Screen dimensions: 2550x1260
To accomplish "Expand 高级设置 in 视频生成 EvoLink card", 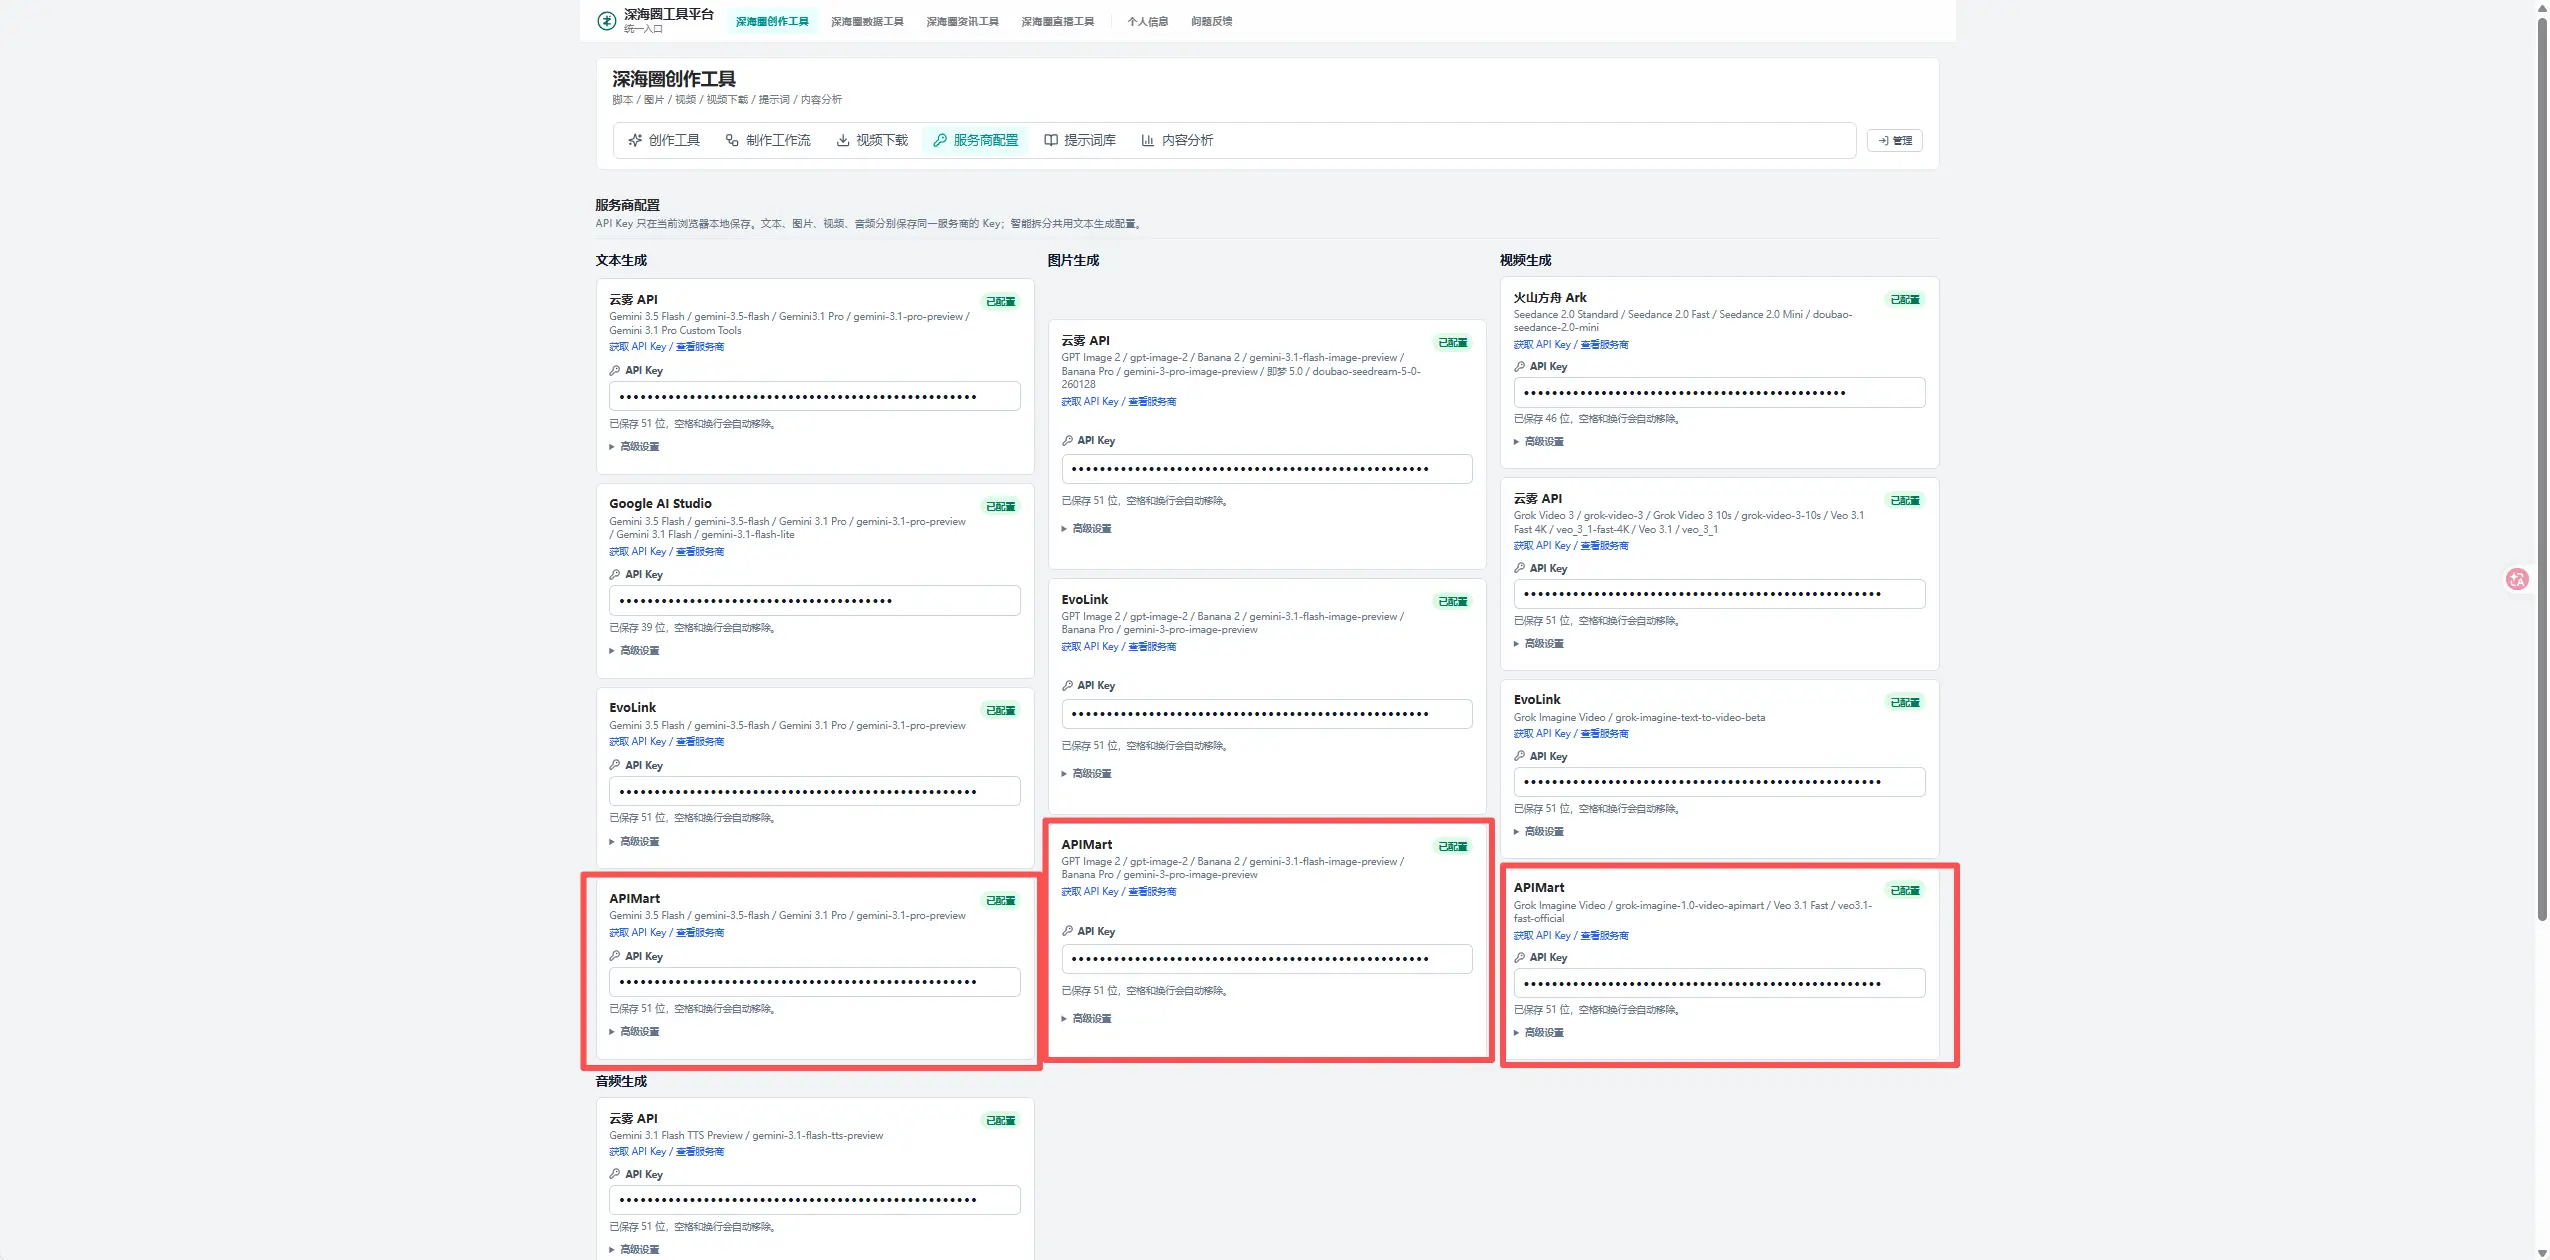I will point(1538,832).
